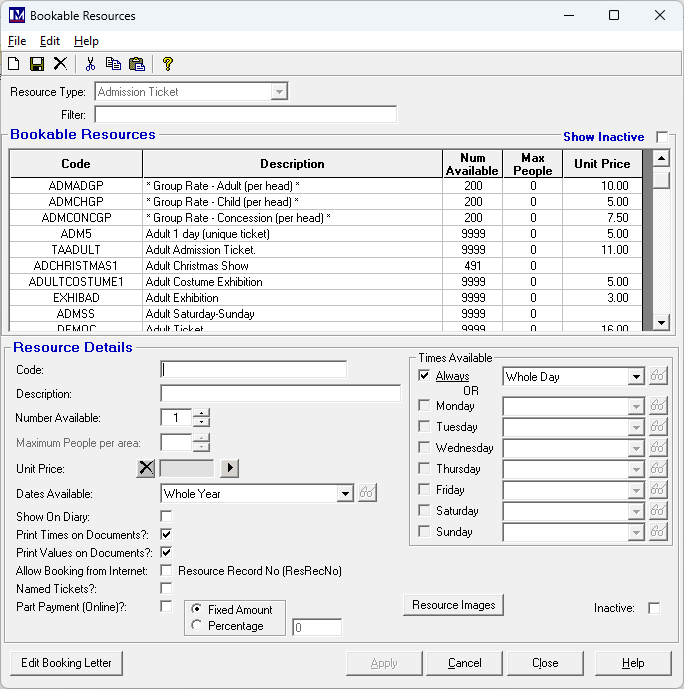
Task: Click the Paste clipboard toolbar icon
Action: pos(137,64)
